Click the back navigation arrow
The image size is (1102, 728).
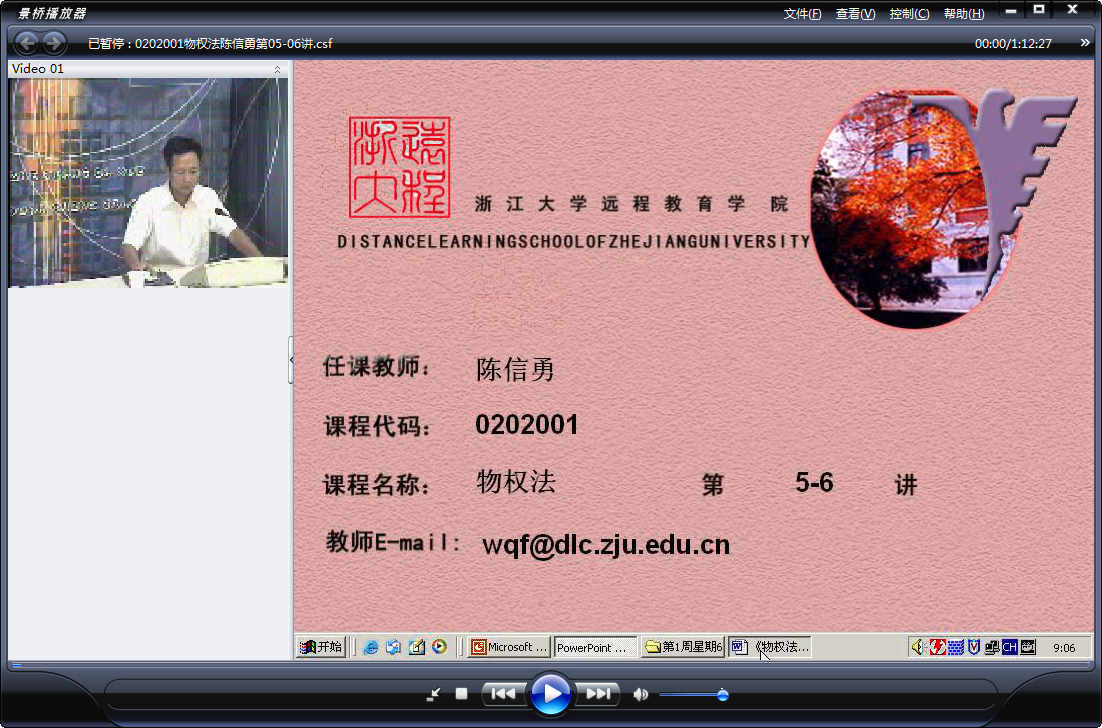(x=26, y=43)
